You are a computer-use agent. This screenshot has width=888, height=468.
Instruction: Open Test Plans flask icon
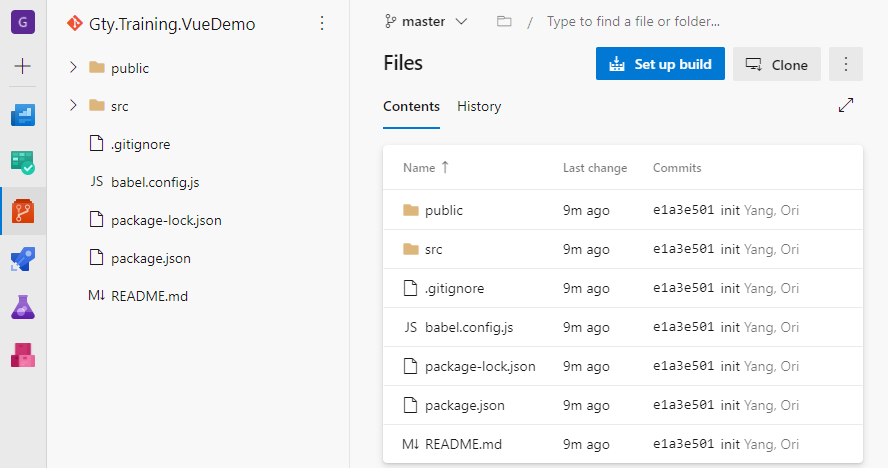click(x=23, y=307)
